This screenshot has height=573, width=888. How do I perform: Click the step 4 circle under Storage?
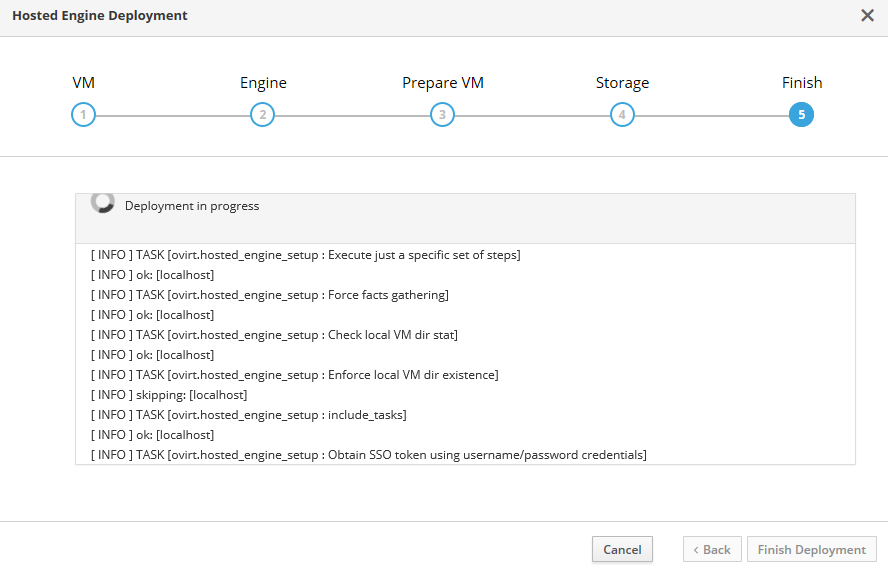coord(622,115)
